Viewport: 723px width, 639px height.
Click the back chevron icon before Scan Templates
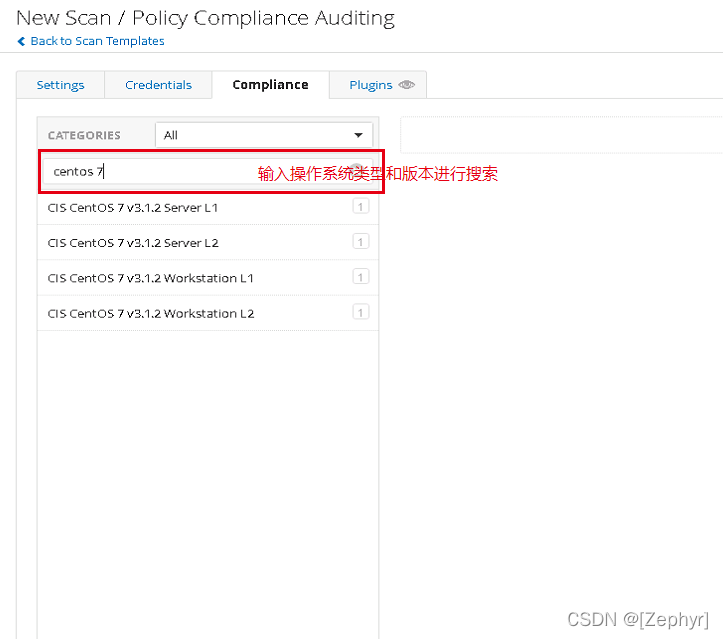(x=21, y=41)
